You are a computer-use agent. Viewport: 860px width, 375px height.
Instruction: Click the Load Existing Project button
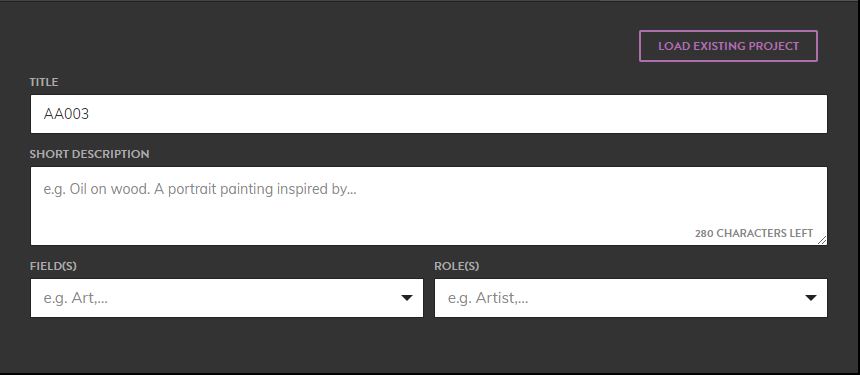(728, 46)
